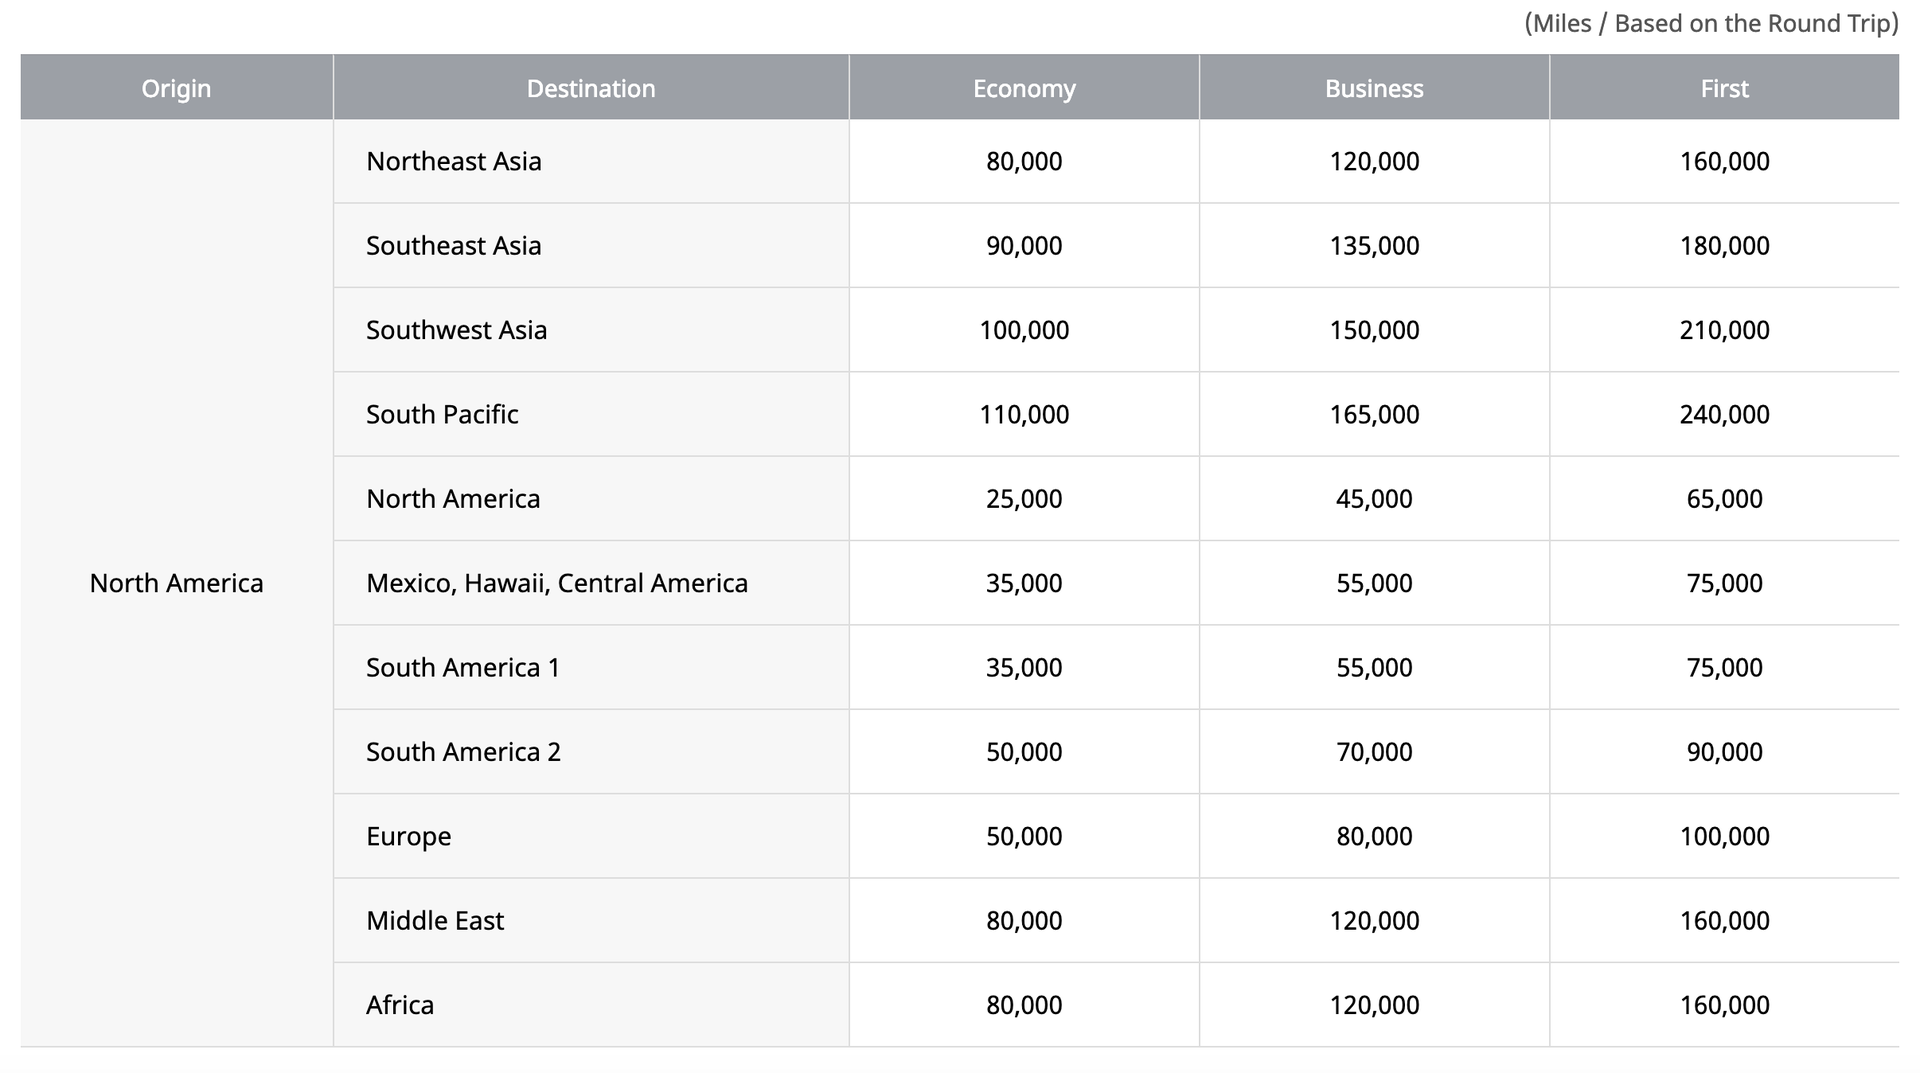Select the Africa destination row

[398, 1004]
